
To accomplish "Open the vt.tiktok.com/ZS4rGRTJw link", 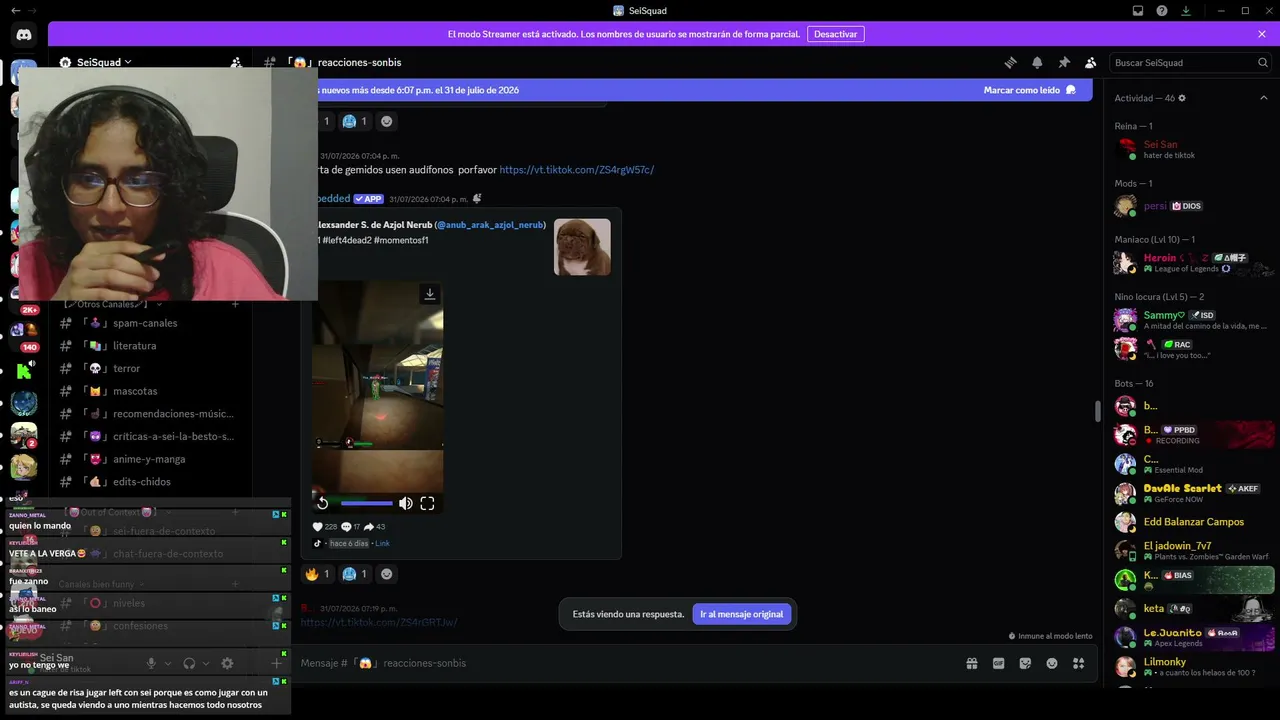I will pyautogui.click(x=379, y=623).
